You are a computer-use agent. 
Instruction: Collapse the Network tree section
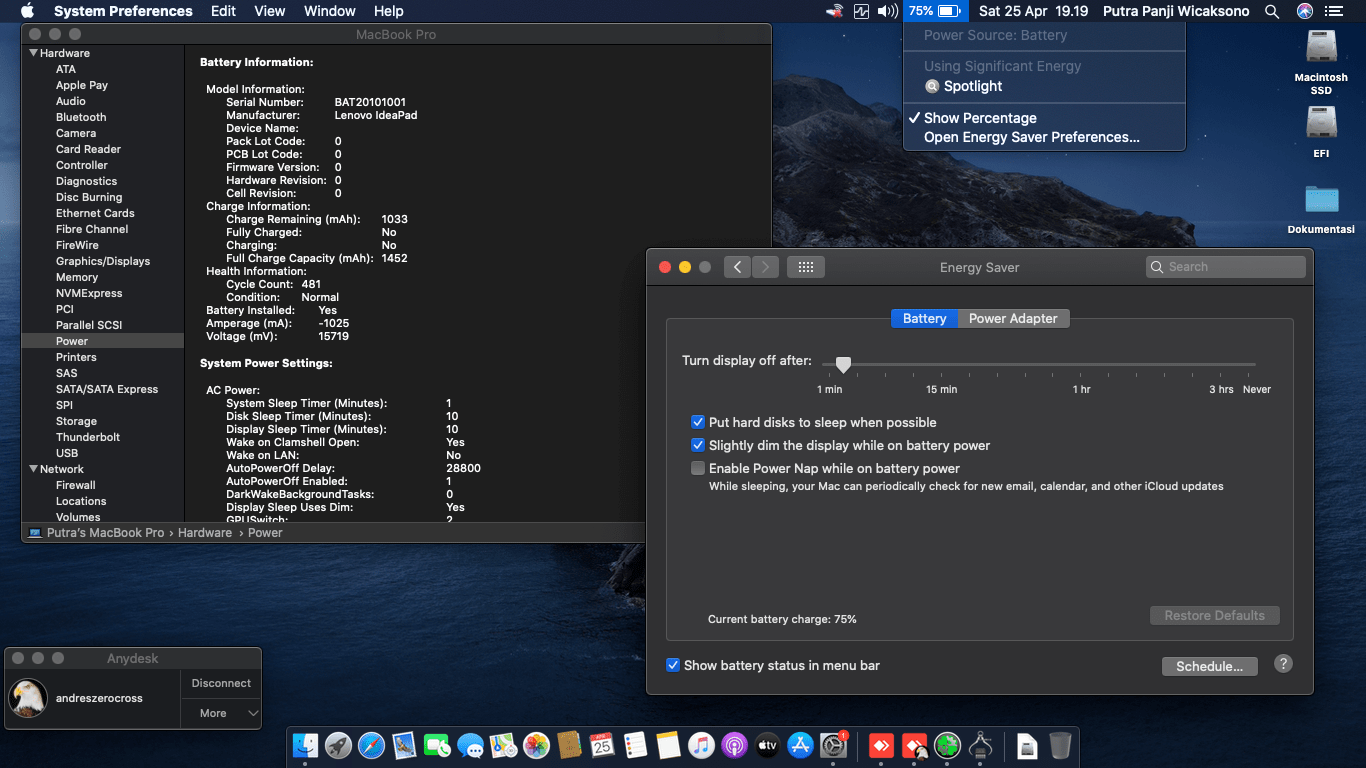pyautogui.click(x=34, y=469)
